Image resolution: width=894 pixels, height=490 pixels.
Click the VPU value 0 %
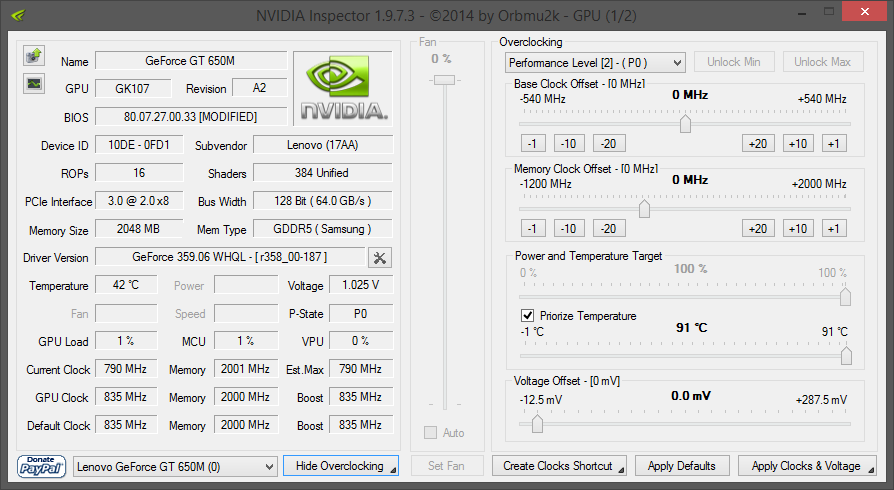point(361,341)
